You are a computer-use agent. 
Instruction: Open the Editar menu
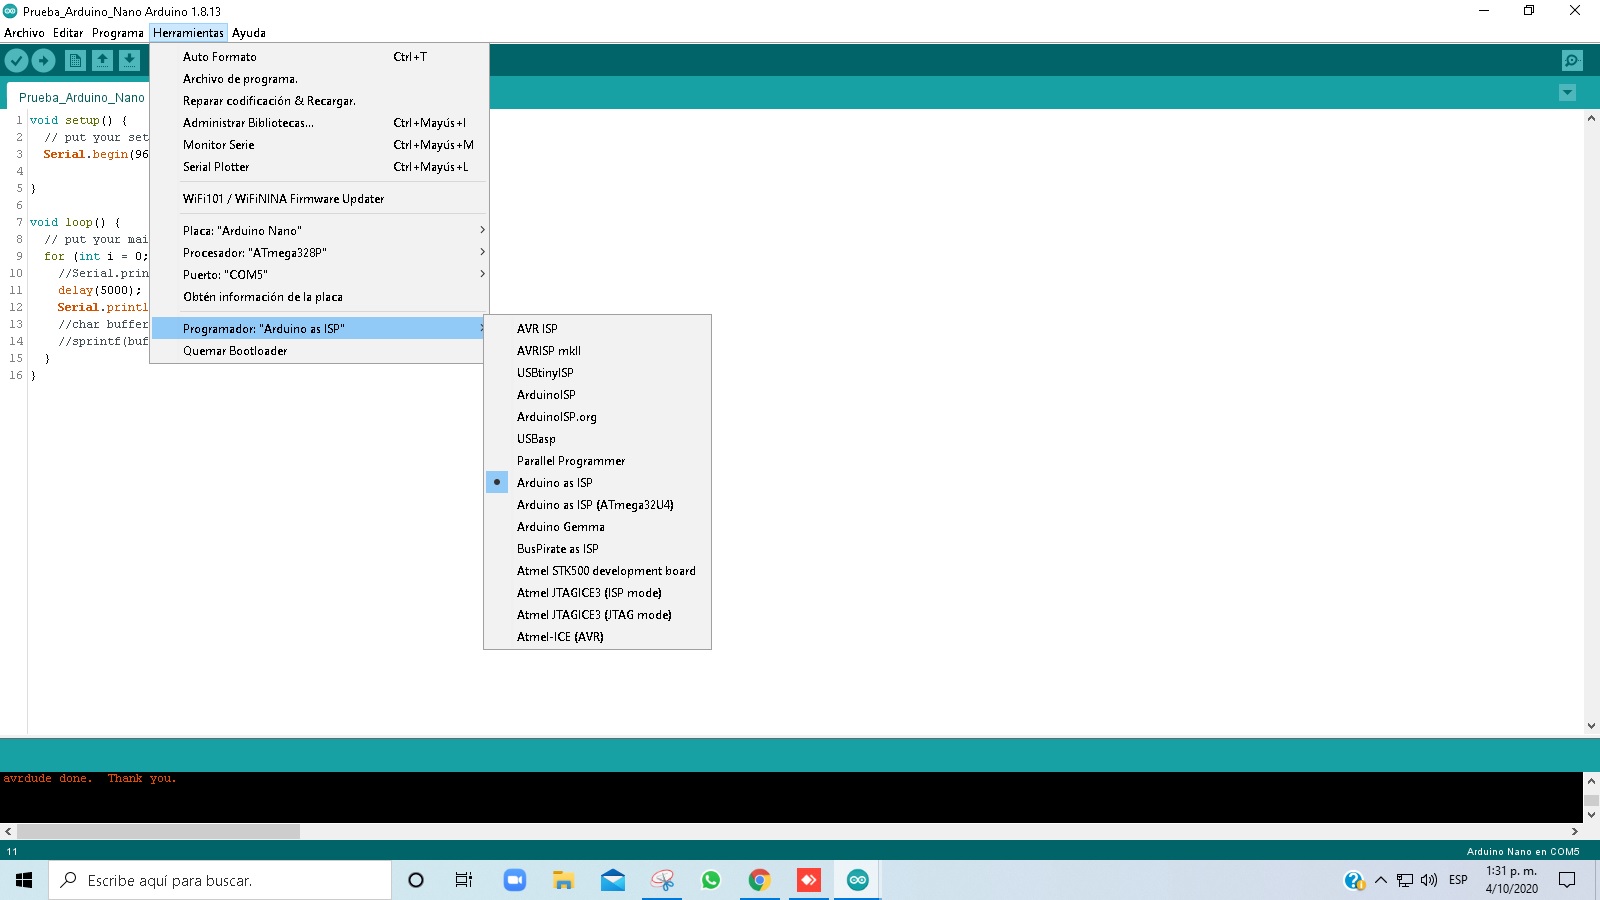(x=68, y=33)
